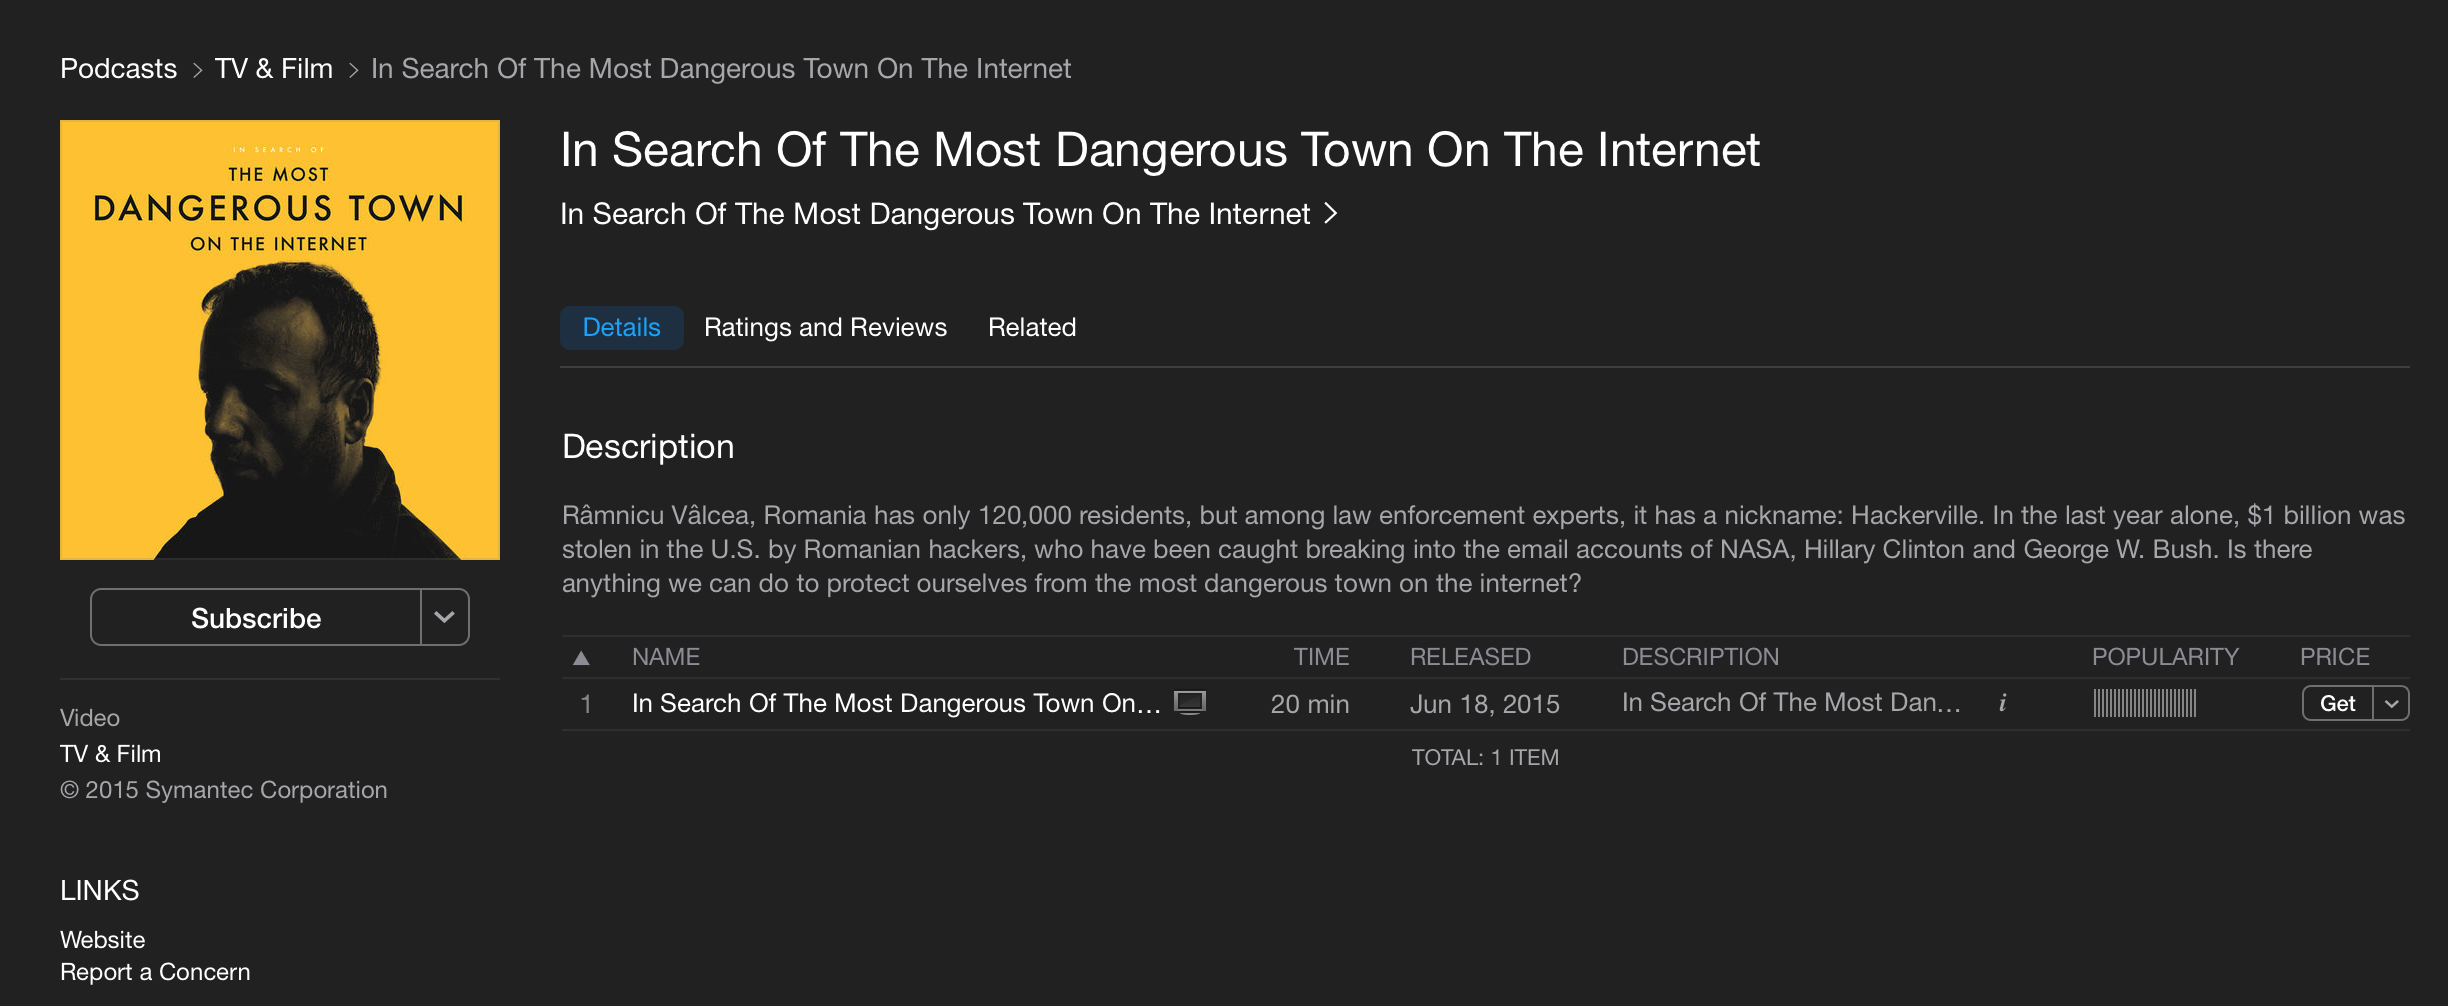Click the breadcrumb arrow after Podcasts
Image resolution: width=2448 pixels, height=1006 pixels.
[x=197, y=69]
